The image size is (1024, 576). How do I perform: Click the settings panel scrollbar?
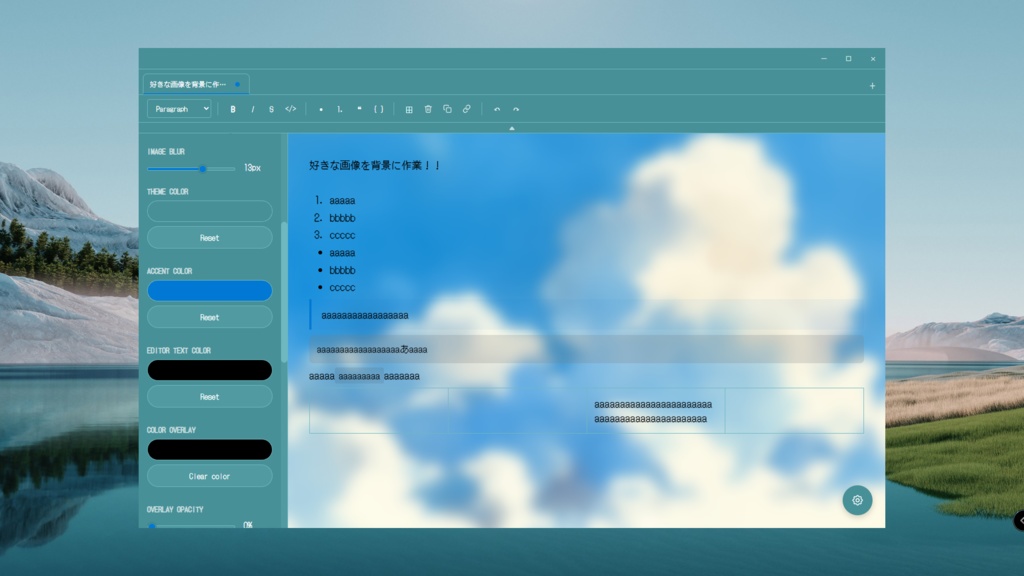pos(283,292)
